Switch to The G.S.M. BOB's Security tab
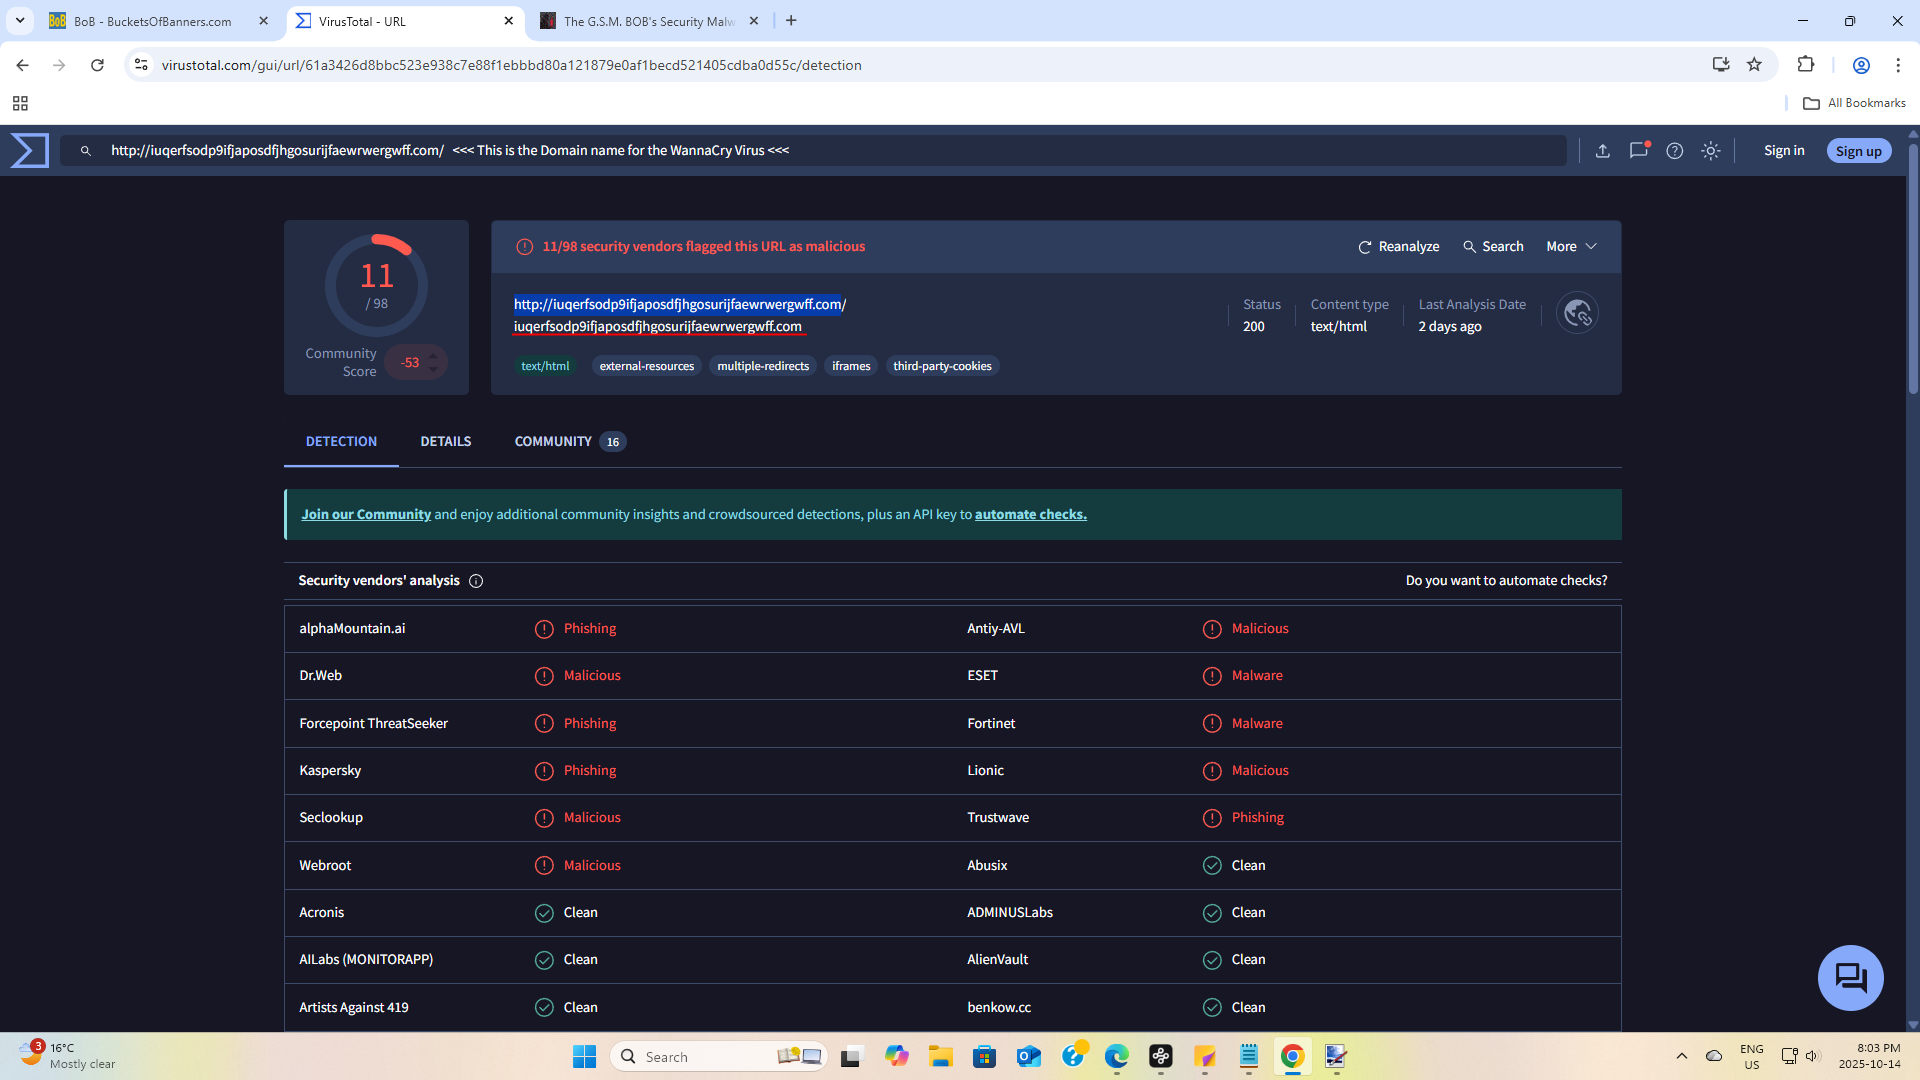 point(648,21)
